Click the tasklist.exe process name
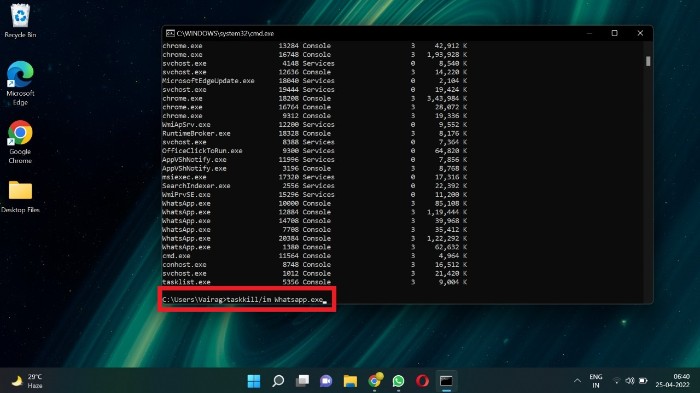700x393 pixels. click(x=186, y=282)
